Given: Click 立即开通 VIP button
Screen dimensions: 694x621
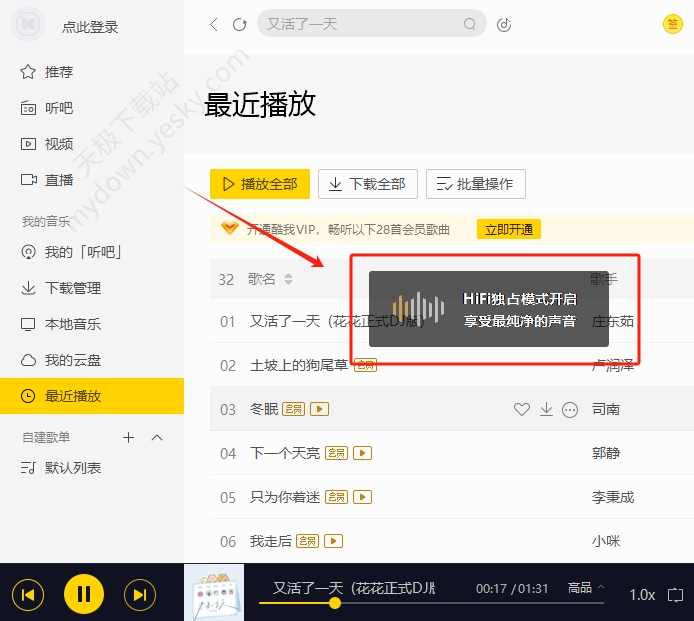Looking at the screenshot, I should click(x=509, y=229).
